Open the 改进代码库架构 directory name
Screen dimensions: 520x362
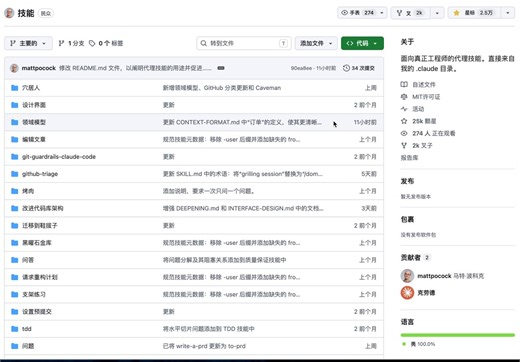click(43, 208)
